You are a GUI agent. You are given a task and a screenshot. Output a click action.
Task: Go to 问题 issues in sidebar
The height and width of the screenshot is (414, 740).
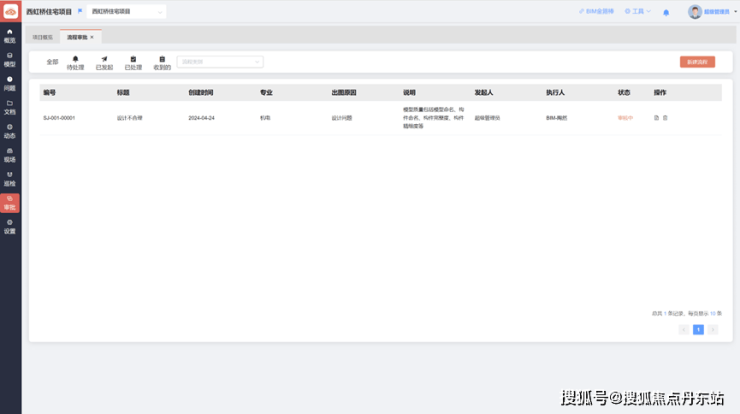[x=10, y=83]
